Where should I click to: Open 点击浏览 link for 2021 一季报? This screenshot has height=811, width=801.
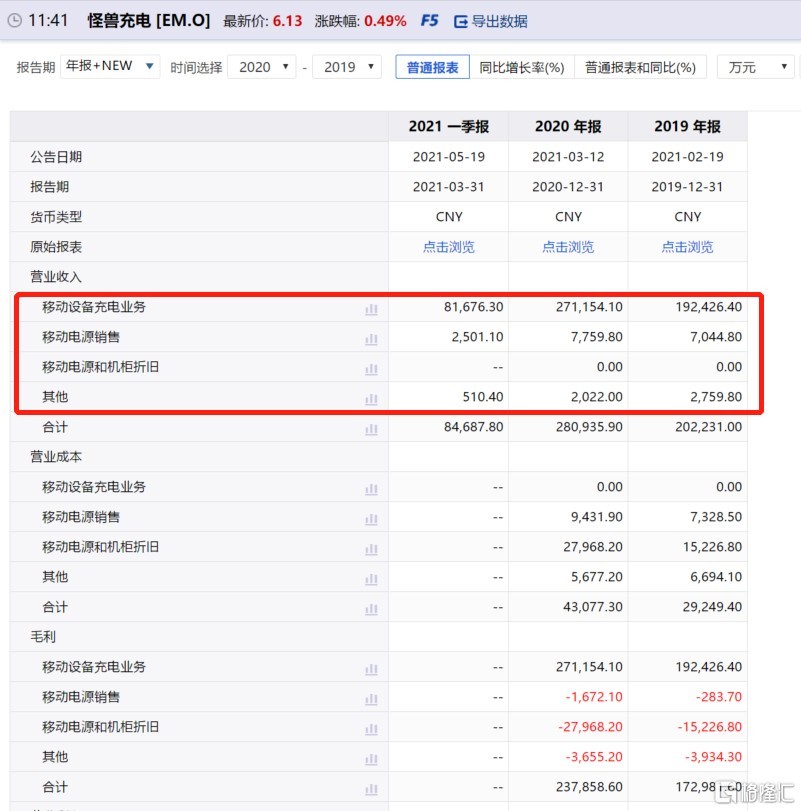448,247
